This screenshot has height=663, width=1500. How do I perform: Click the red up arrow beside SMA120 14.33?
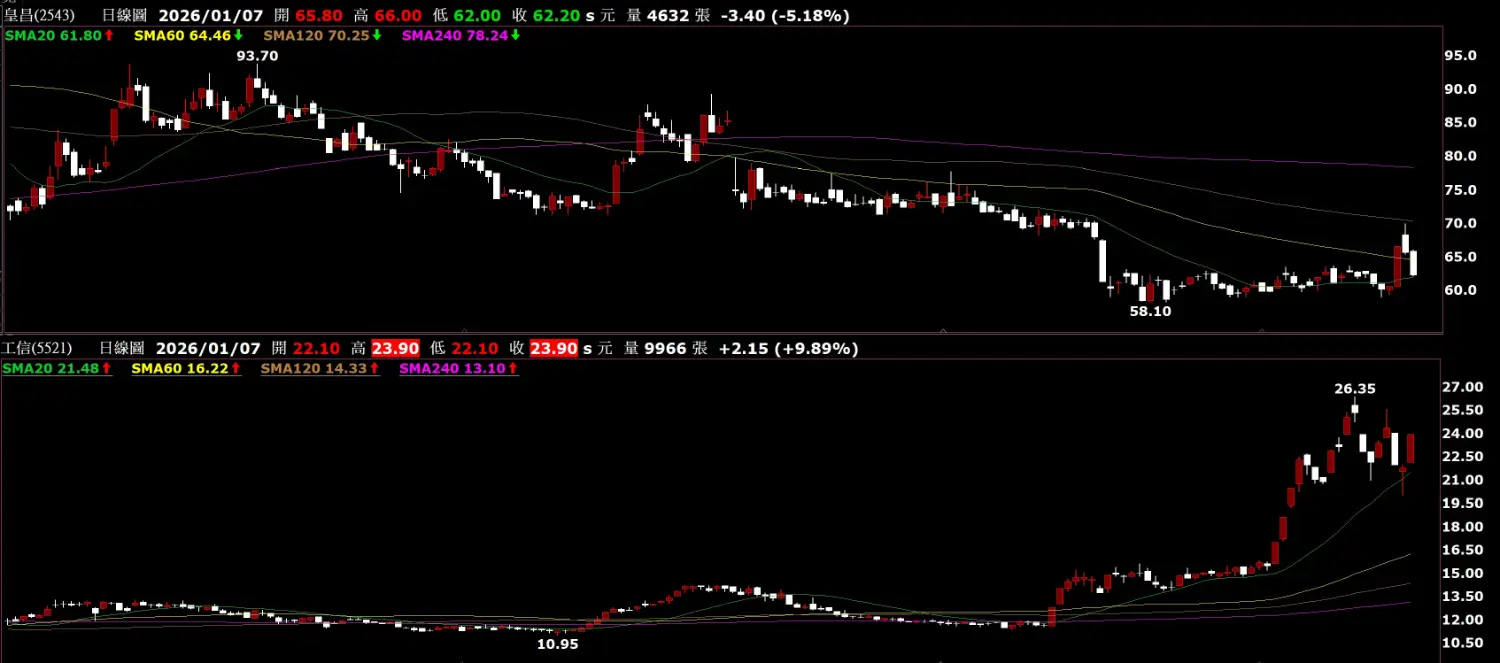pos(375,368)
